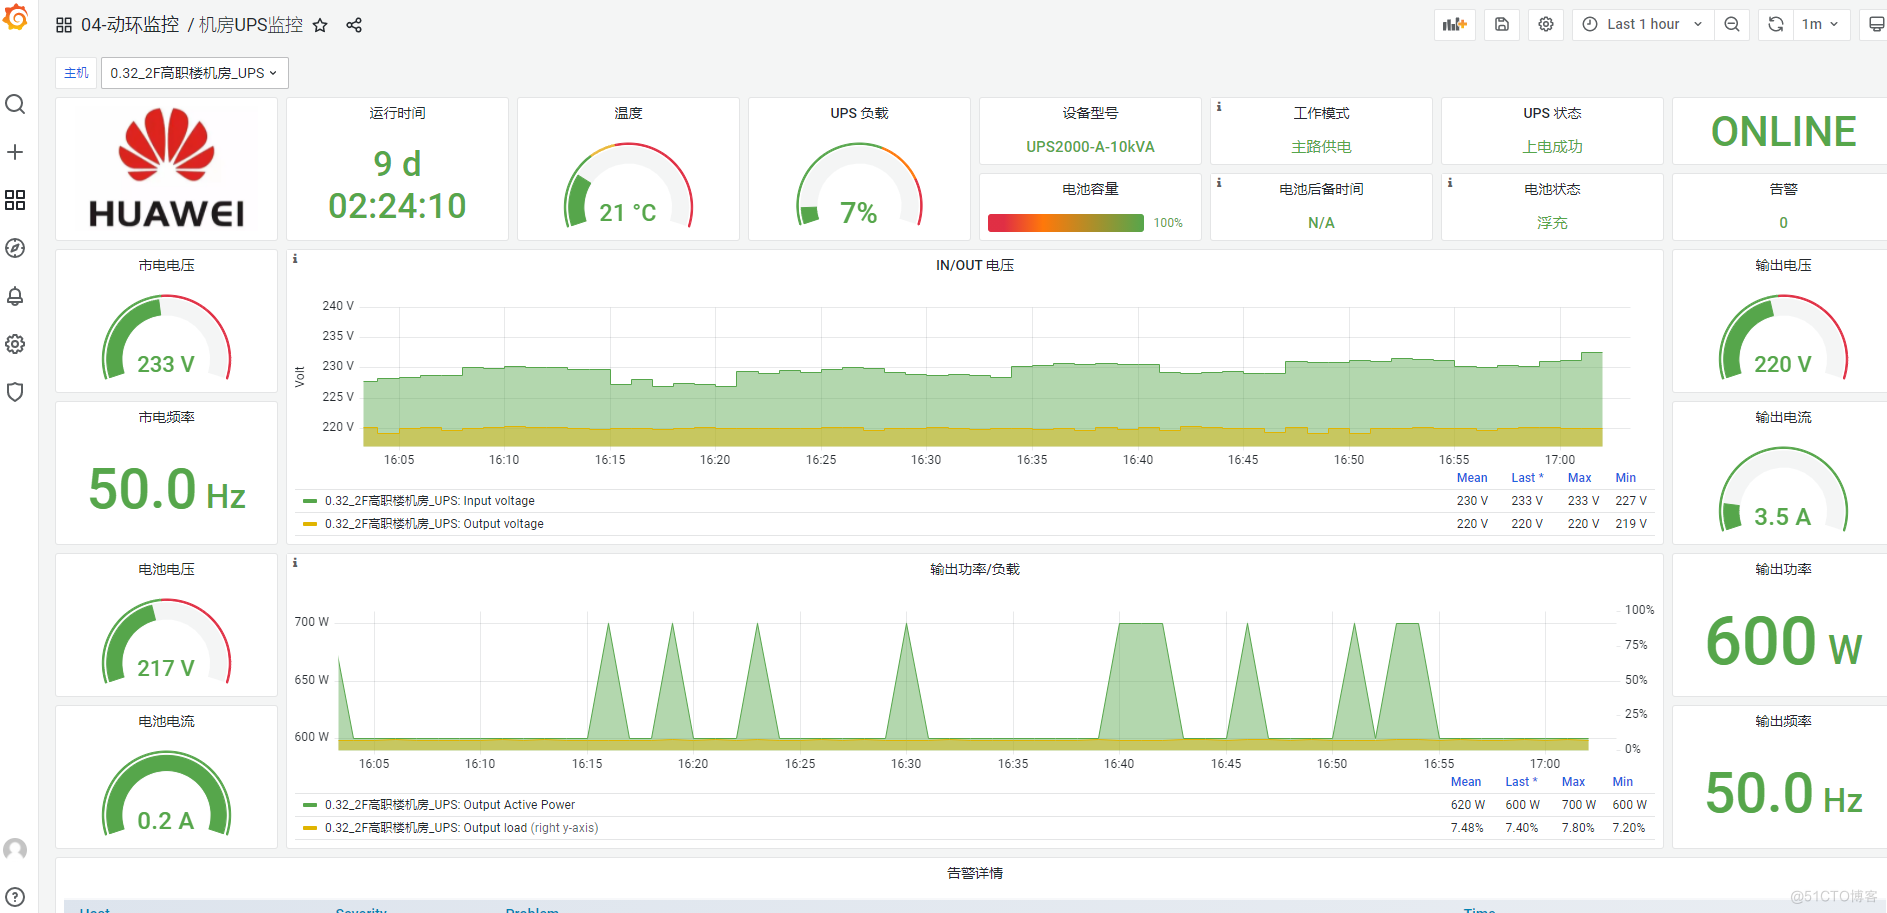The image size is (1887, 913).
Task: Refresh the dashboard
Action: 1776,25
